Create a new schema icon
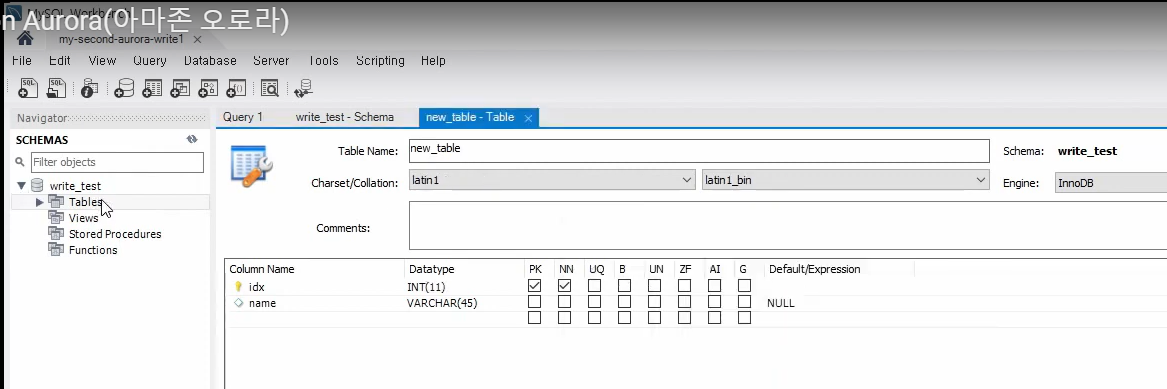 point(124,89)
